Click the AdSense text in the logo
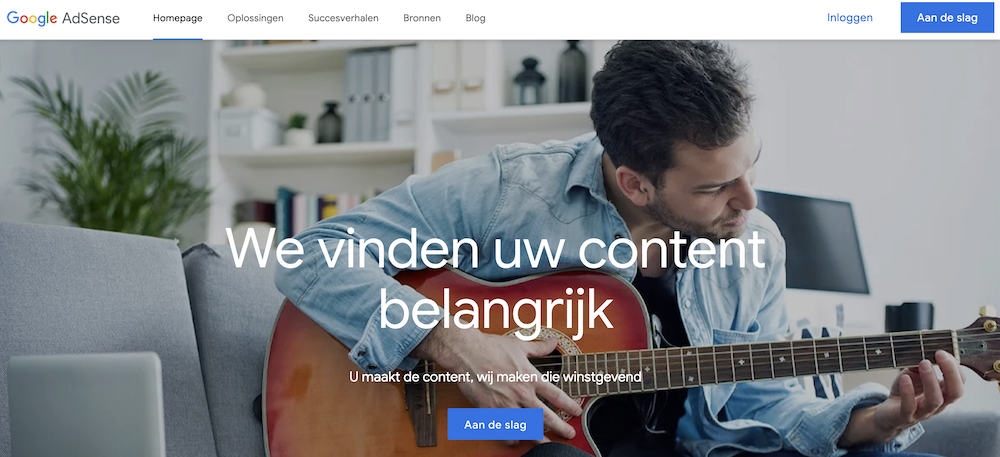 tap(91, 18)
